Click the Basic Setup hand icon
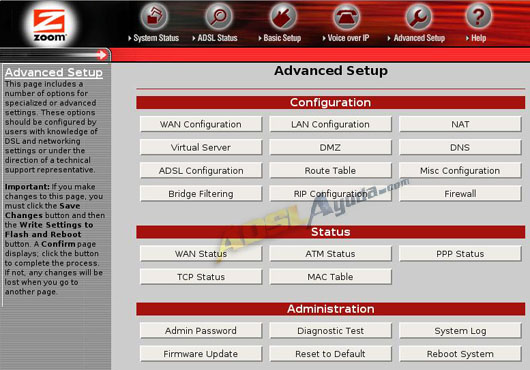 [x=283, y=16]
